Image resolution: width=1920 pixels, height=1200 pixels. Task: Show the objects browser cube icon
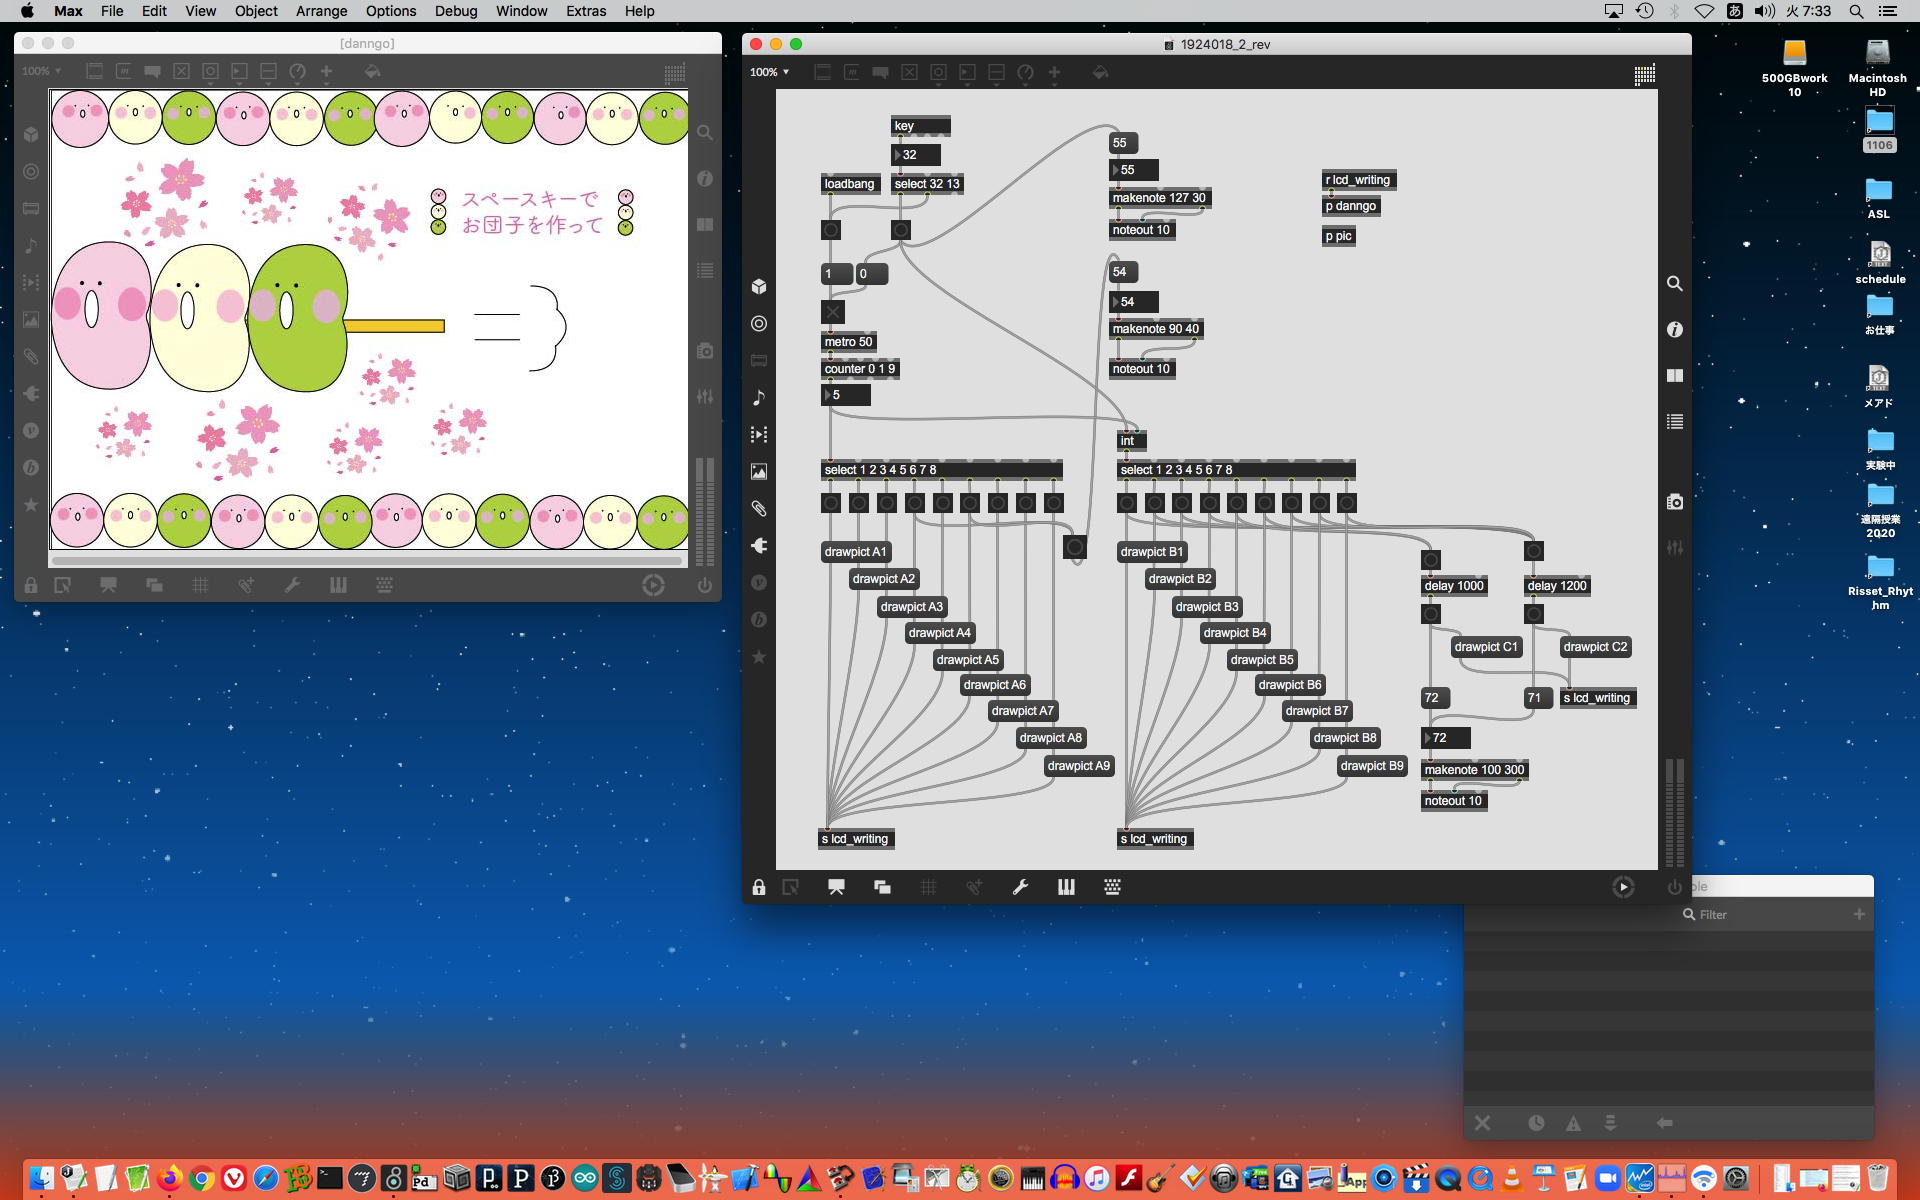click(x=759, y=286)
